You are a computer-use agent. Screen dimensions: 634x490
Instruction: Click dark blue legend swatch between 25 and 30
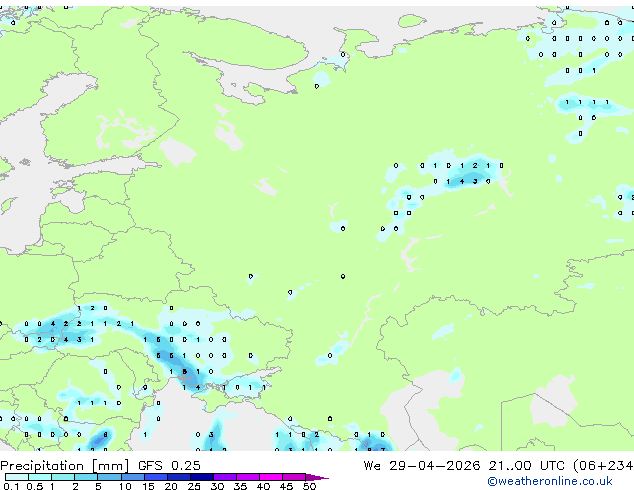click(201, 477)
